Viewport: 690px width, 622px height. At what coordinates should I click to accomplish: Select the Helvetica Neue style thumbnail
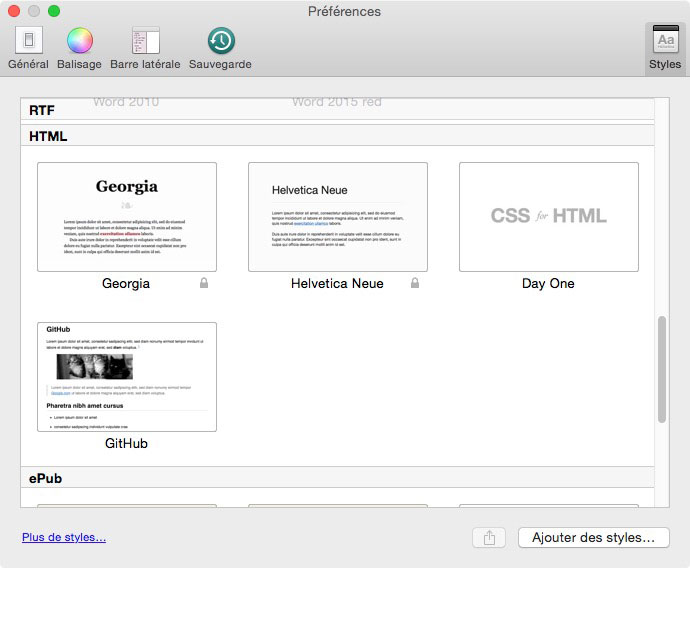pyautogui.click(x=338, y=217)
